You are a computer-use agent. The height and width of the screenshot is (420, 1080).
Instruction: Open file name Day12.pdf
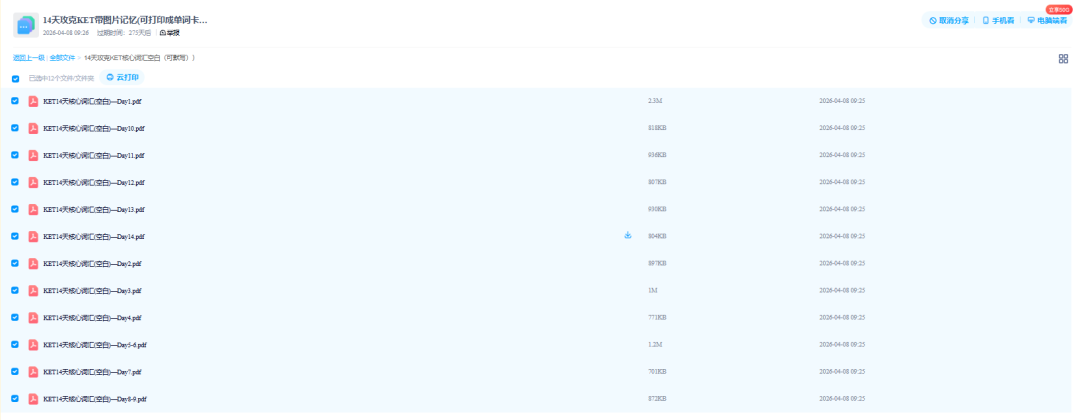pyautogui.click(x=94, y=182)
